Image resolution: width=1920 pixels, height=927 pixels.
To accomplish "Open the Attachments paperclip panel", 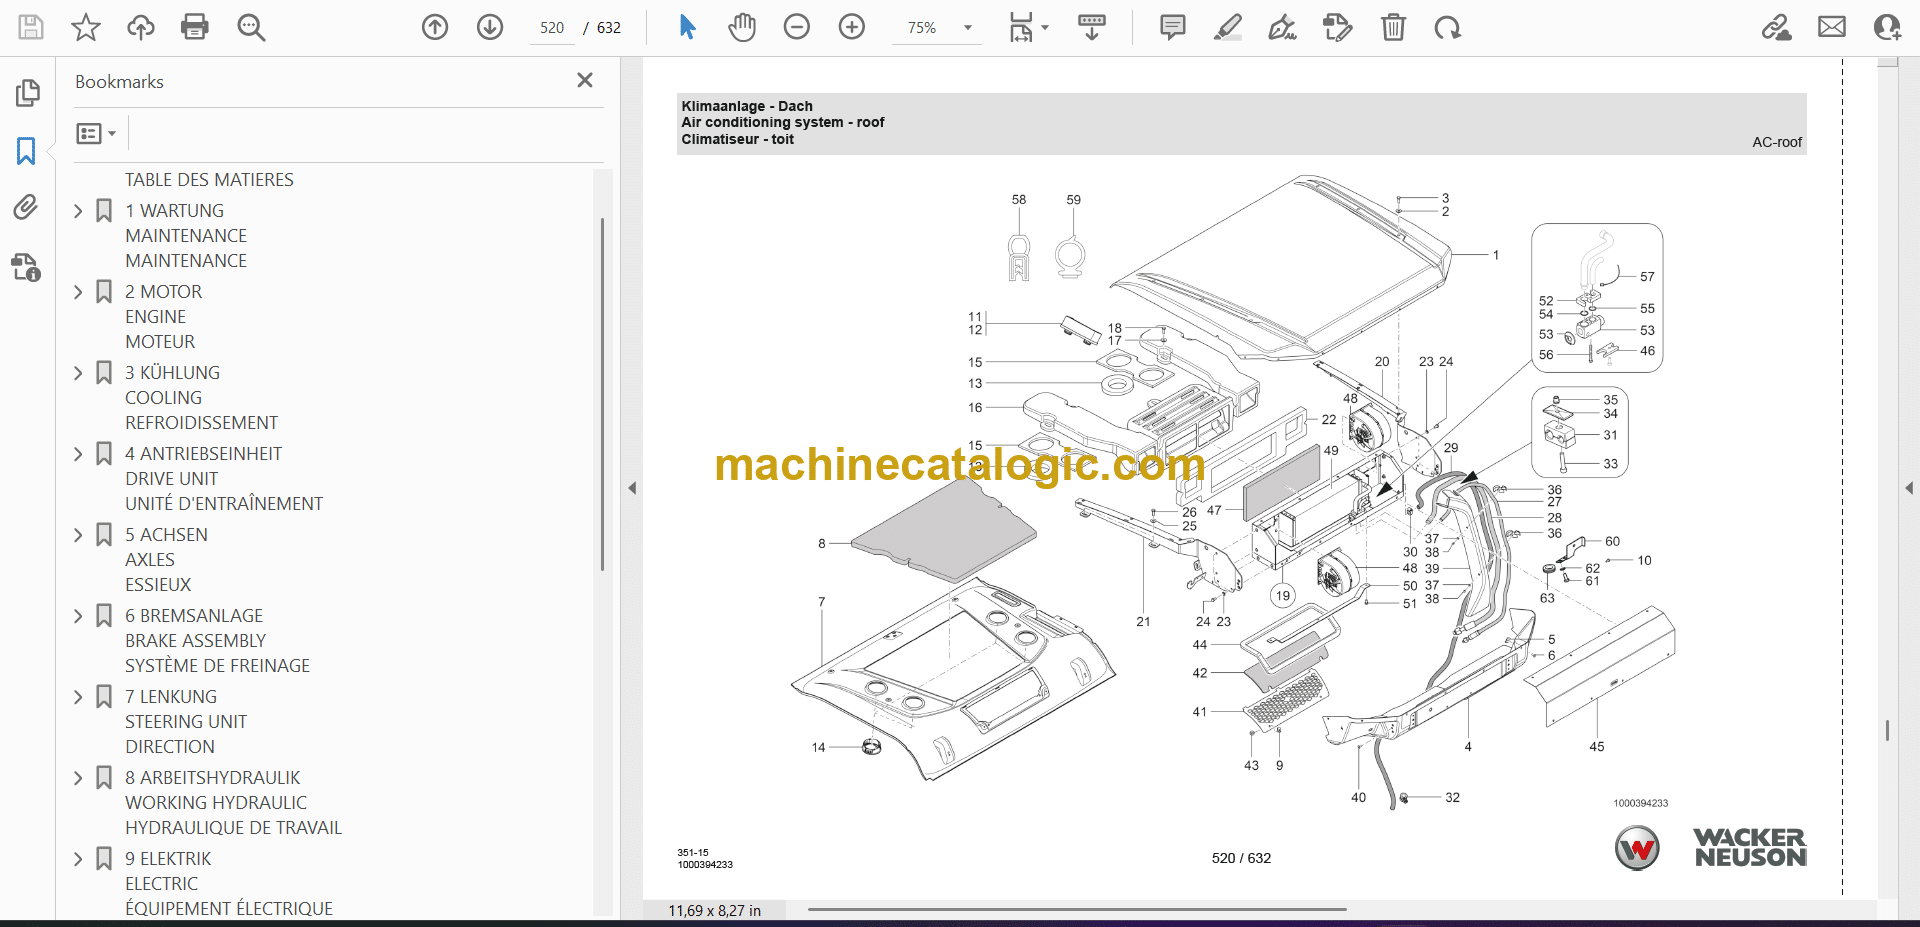I will (x=26, y=207).
